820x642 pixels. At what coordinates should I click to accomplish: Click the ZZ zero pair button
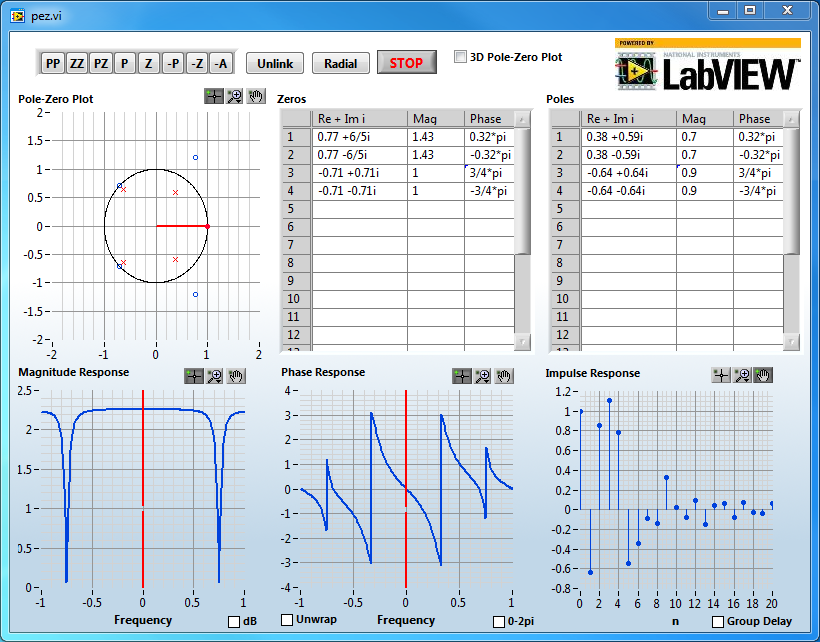[77, 63]
